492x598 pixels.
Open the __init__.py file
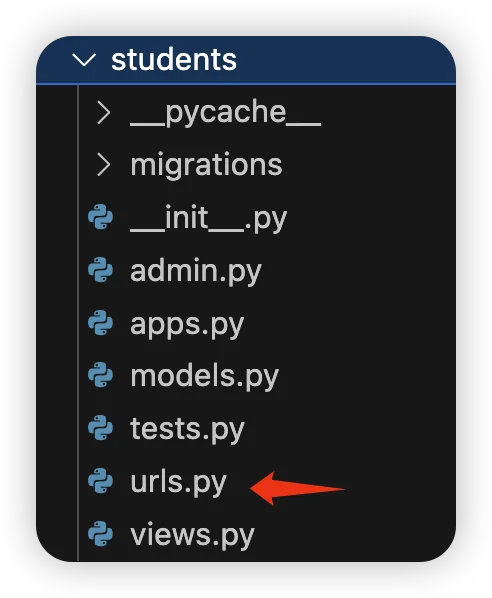click(x=208, y=219)
